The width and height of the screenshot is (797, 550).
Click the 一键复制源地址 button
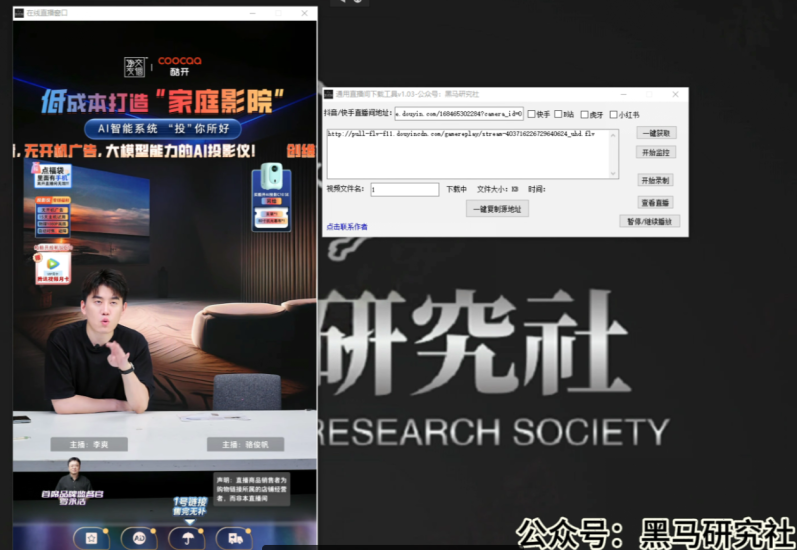coord(497,209)
